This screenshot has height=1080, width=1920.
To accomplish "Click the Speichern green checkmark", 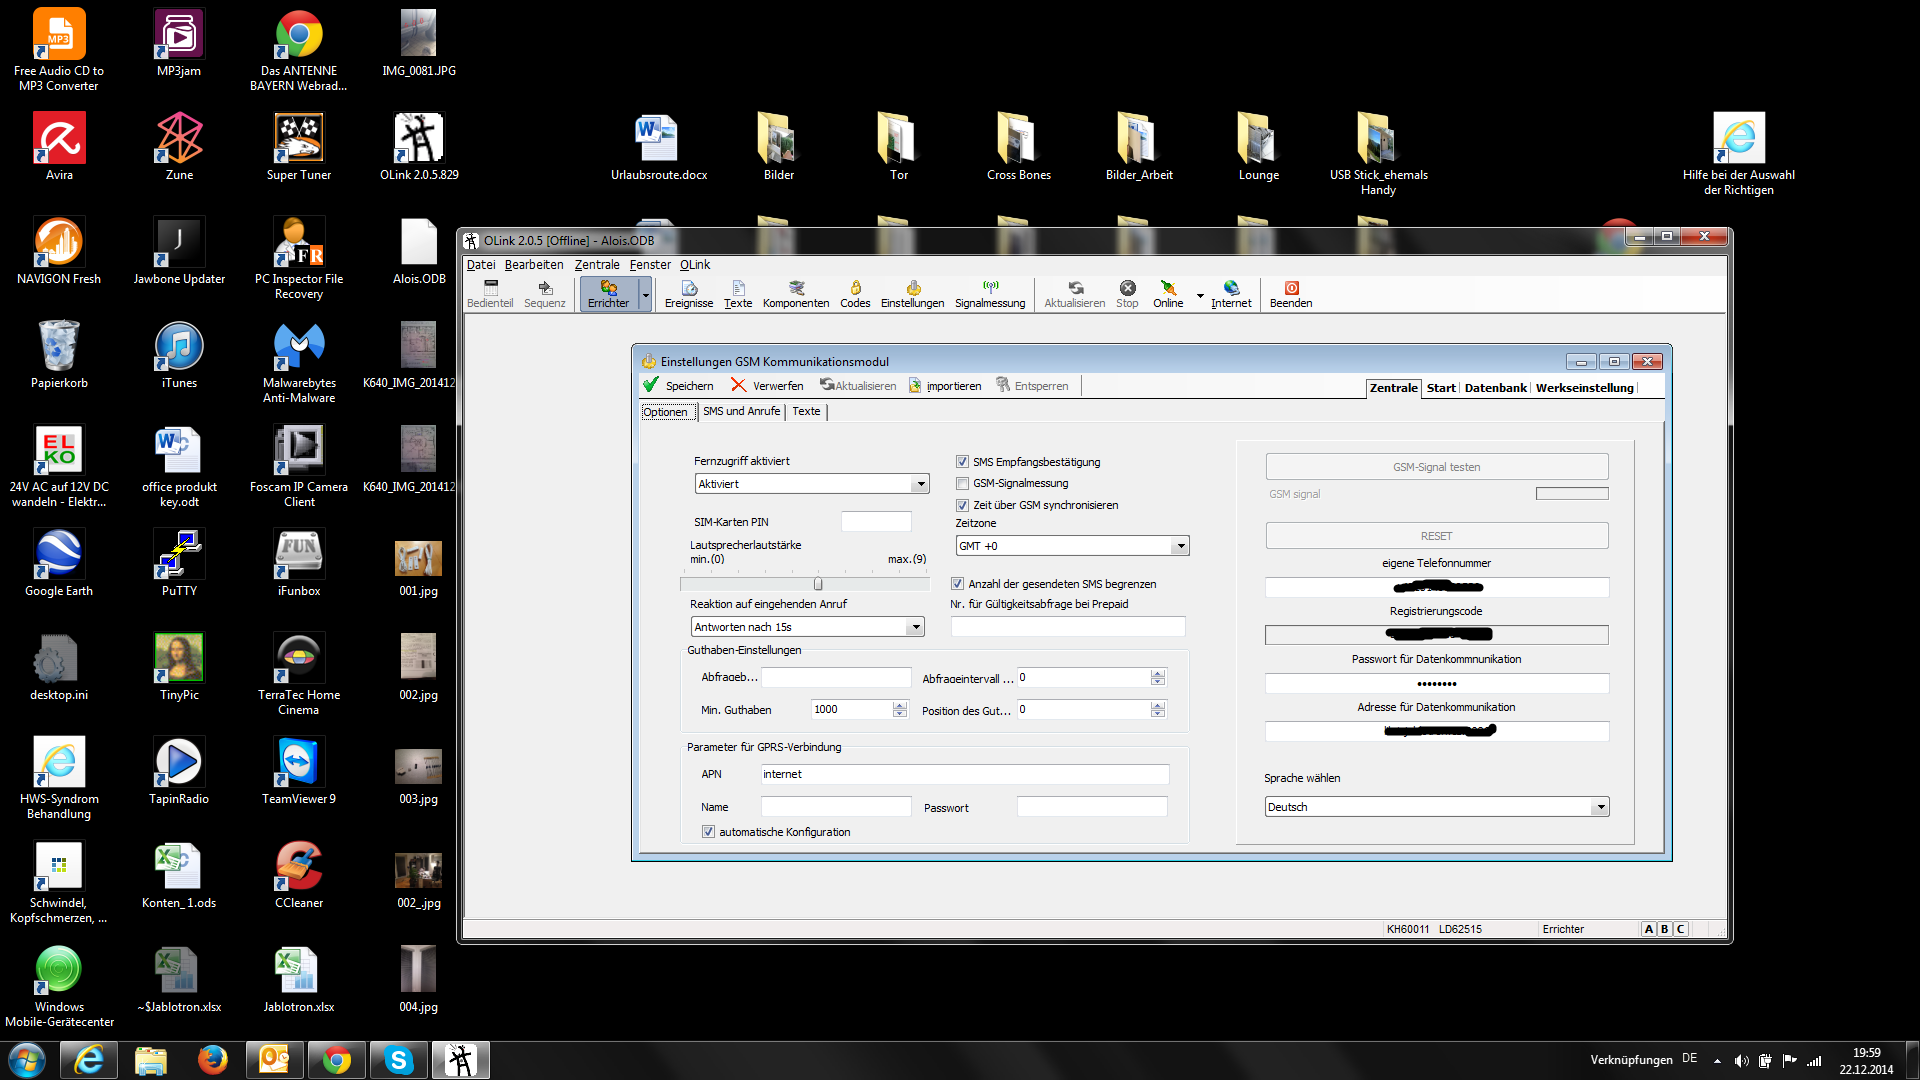I will point(651,385).
